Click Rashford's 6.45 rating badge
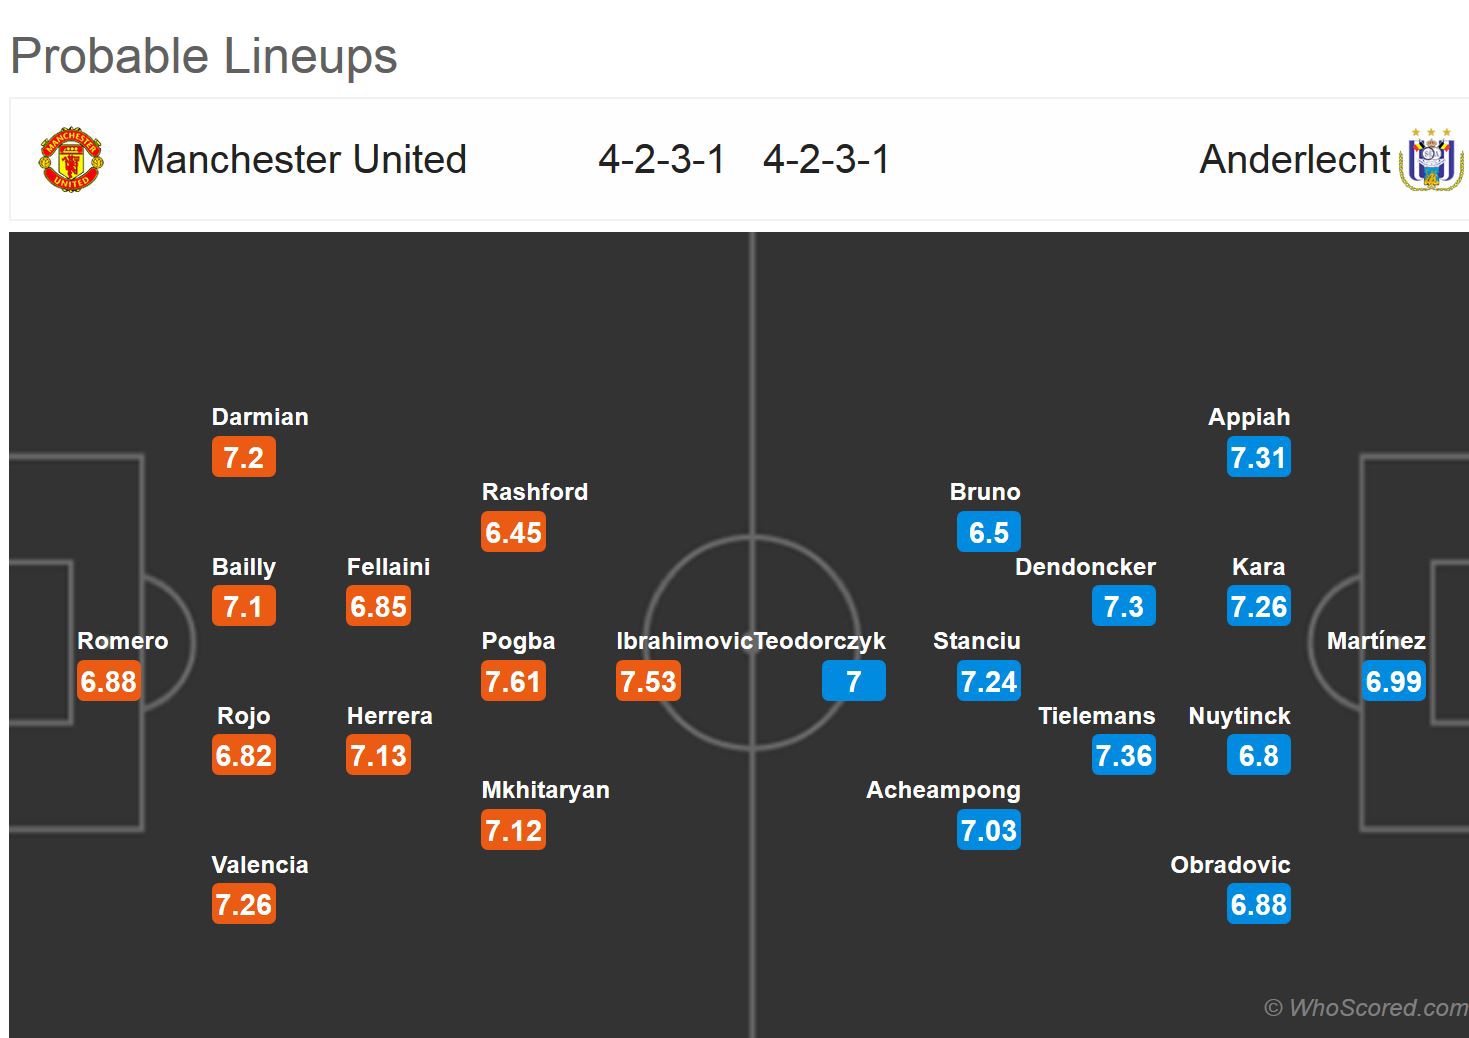Screen dimensions: 1469x1038 point(513,533)
